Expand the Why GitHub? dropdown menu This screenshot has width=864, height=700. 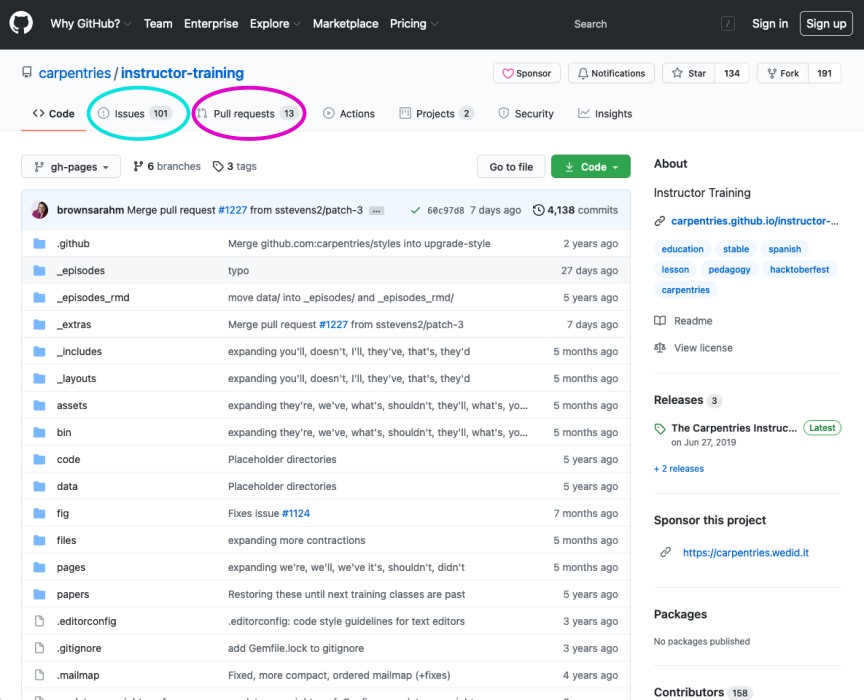click(x=89, y=22)
